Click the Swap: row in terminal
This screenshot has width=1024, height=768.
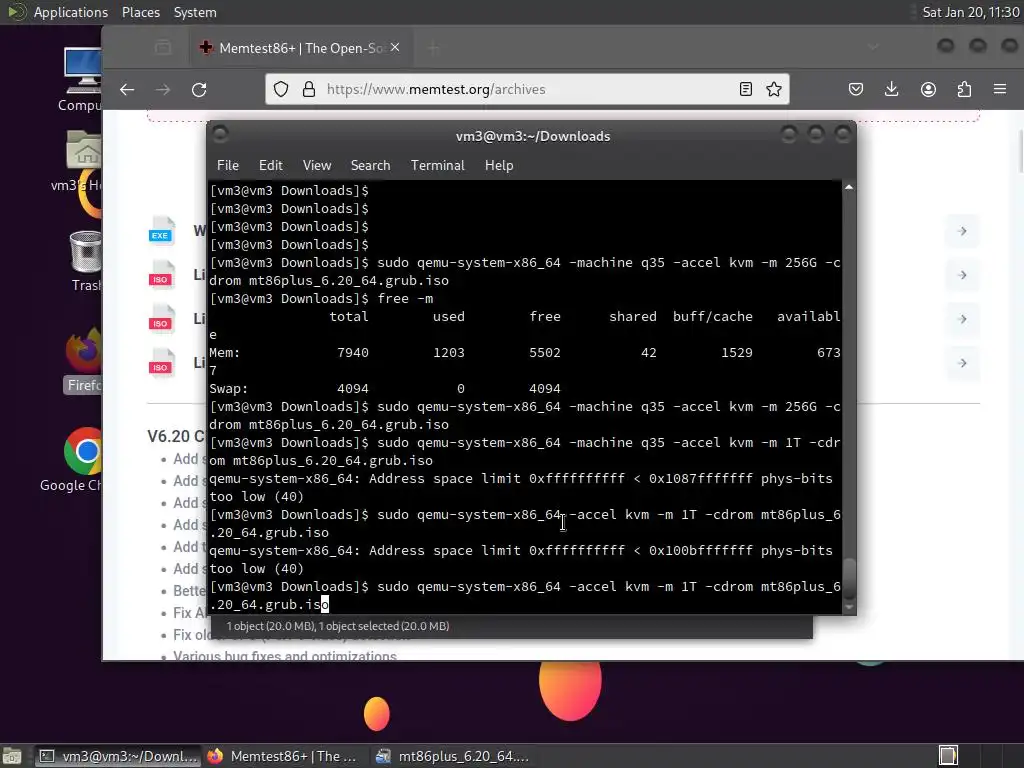pyautogui.click(x=385, y=389)
